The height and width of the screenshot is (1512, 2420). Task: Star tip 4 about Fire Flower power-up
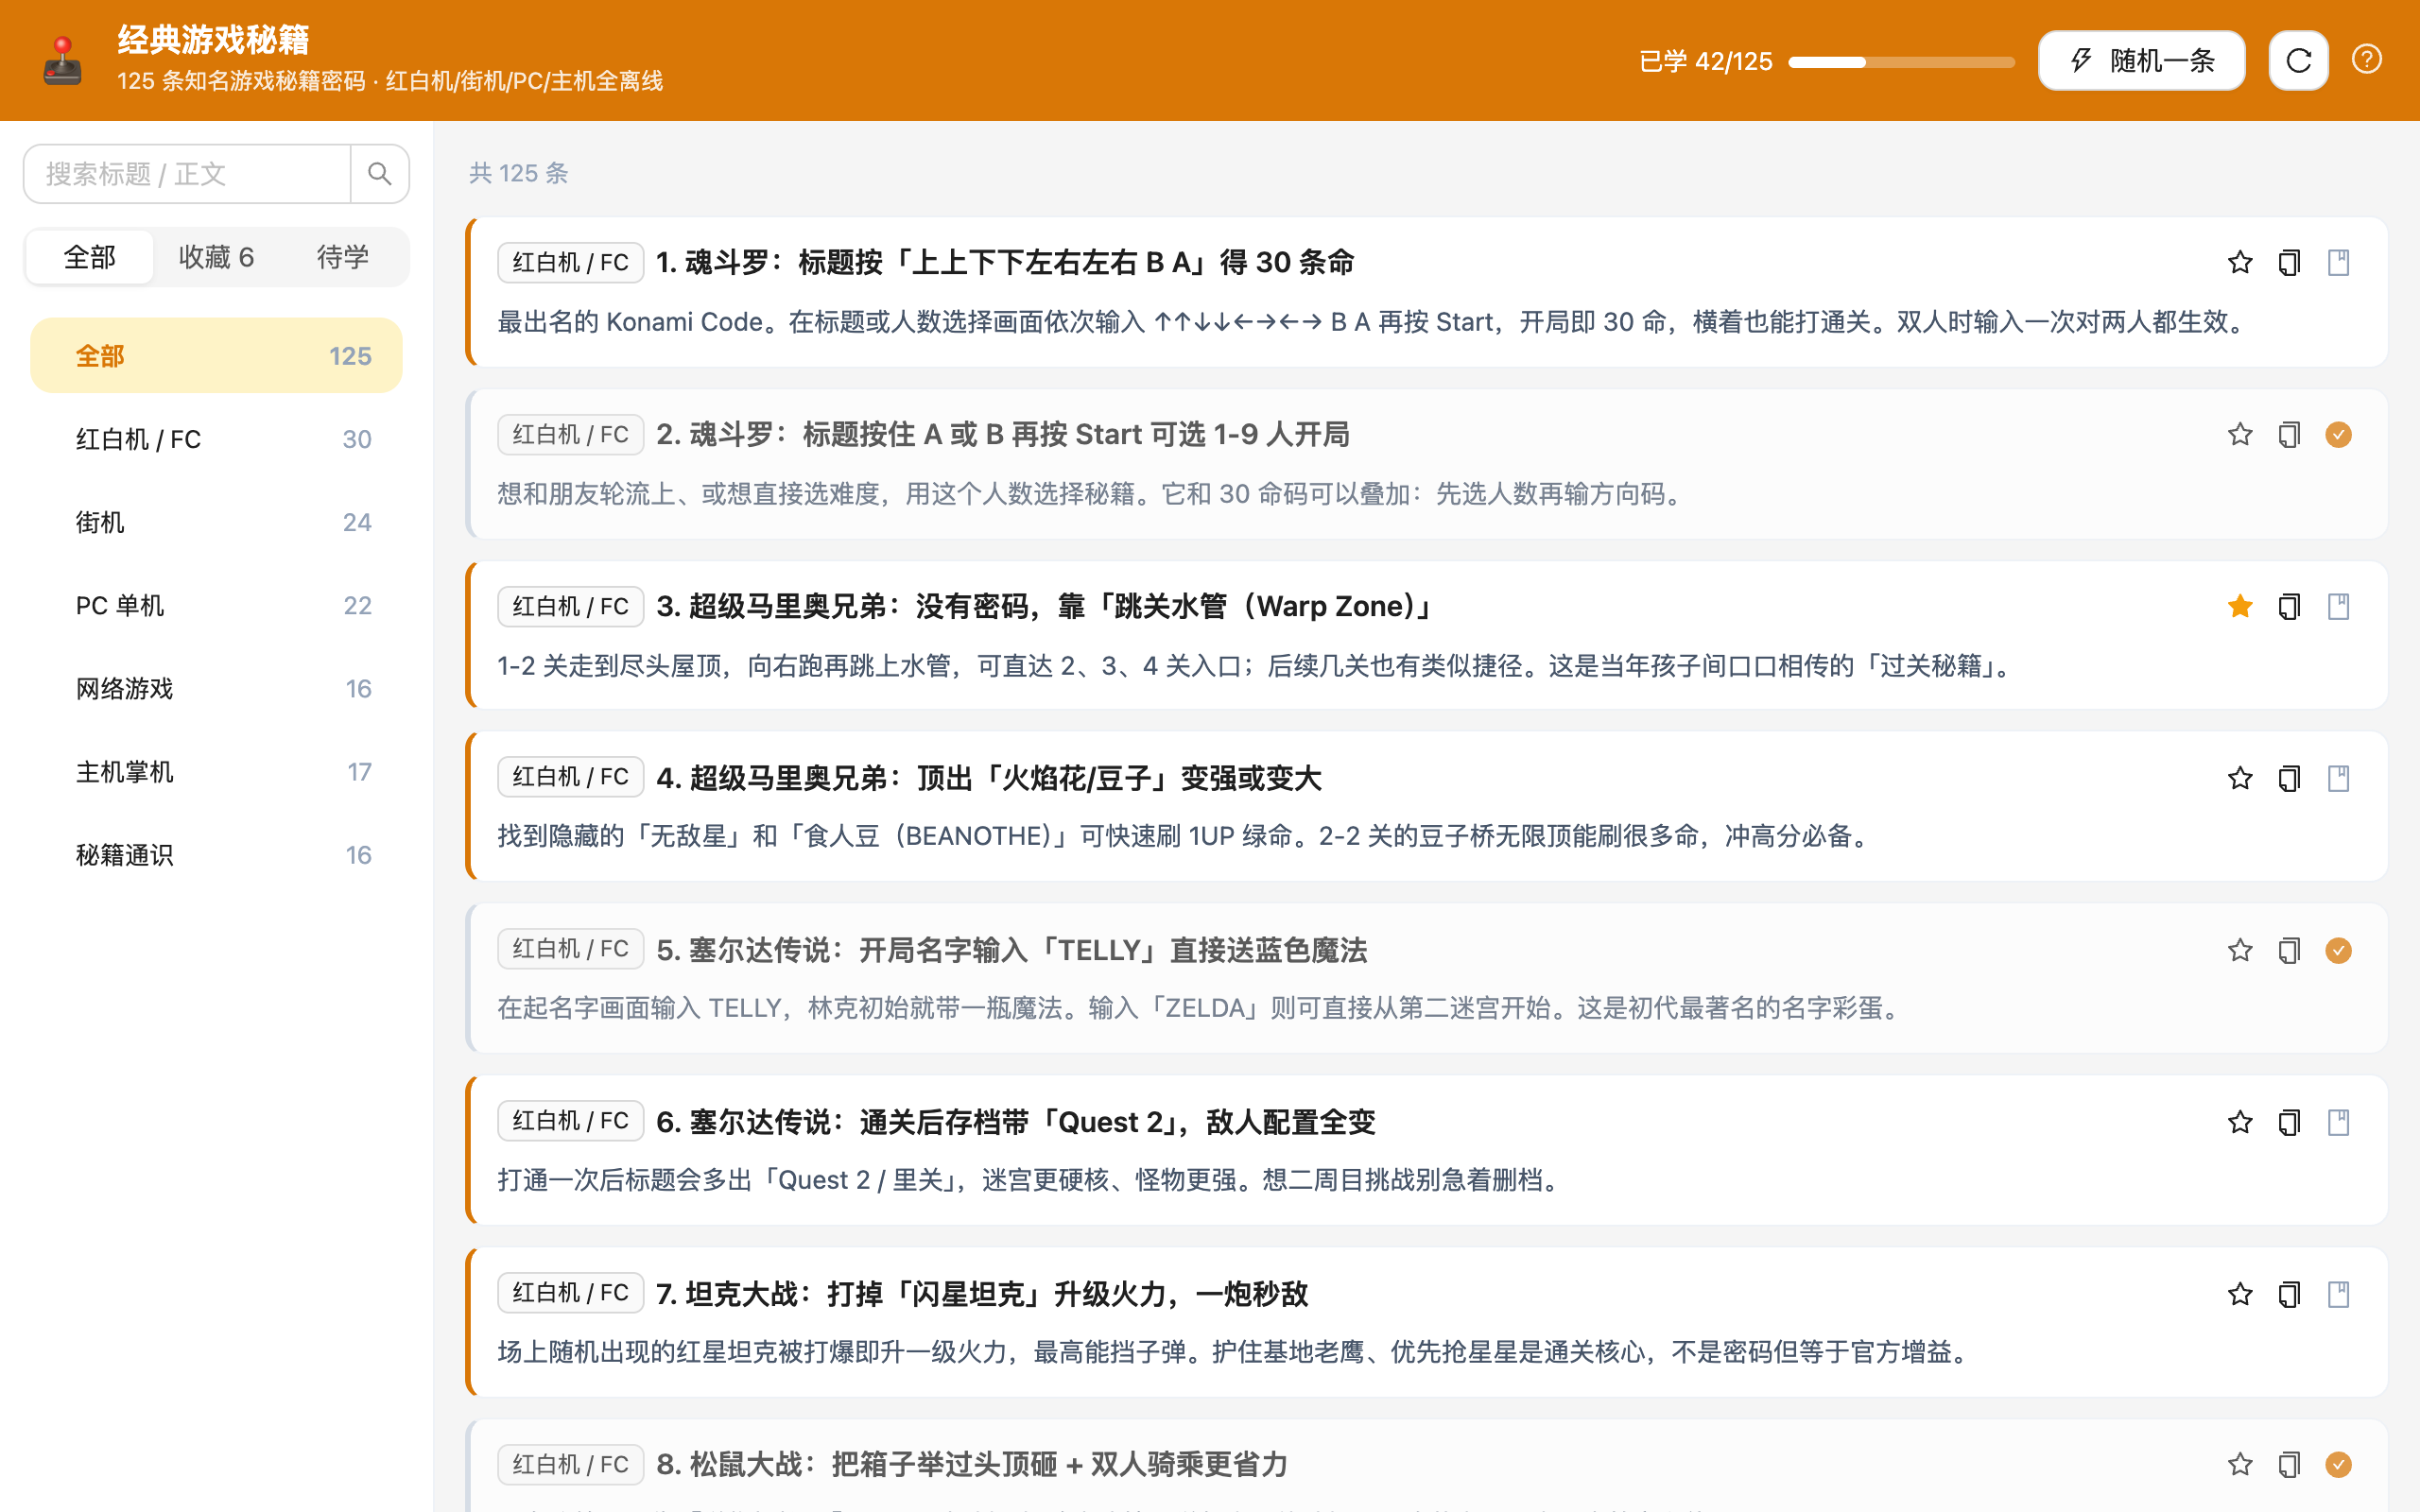[x=2240, y=779]
